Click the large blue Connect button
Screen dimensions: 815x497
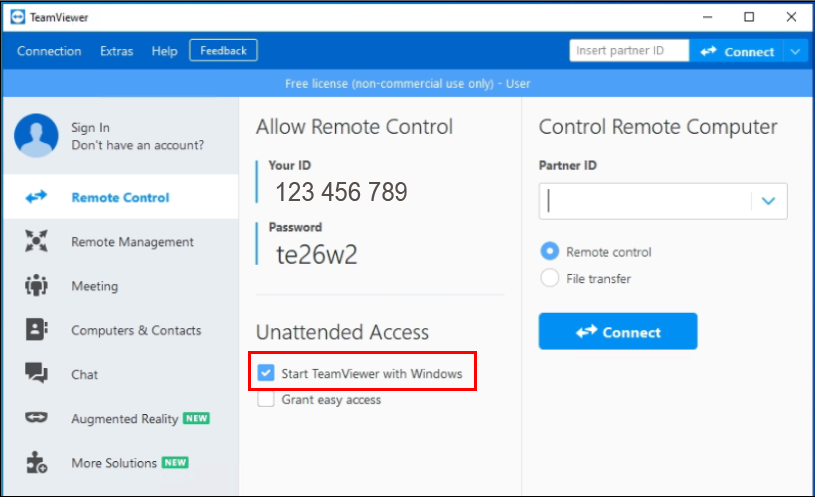[618, 331]
